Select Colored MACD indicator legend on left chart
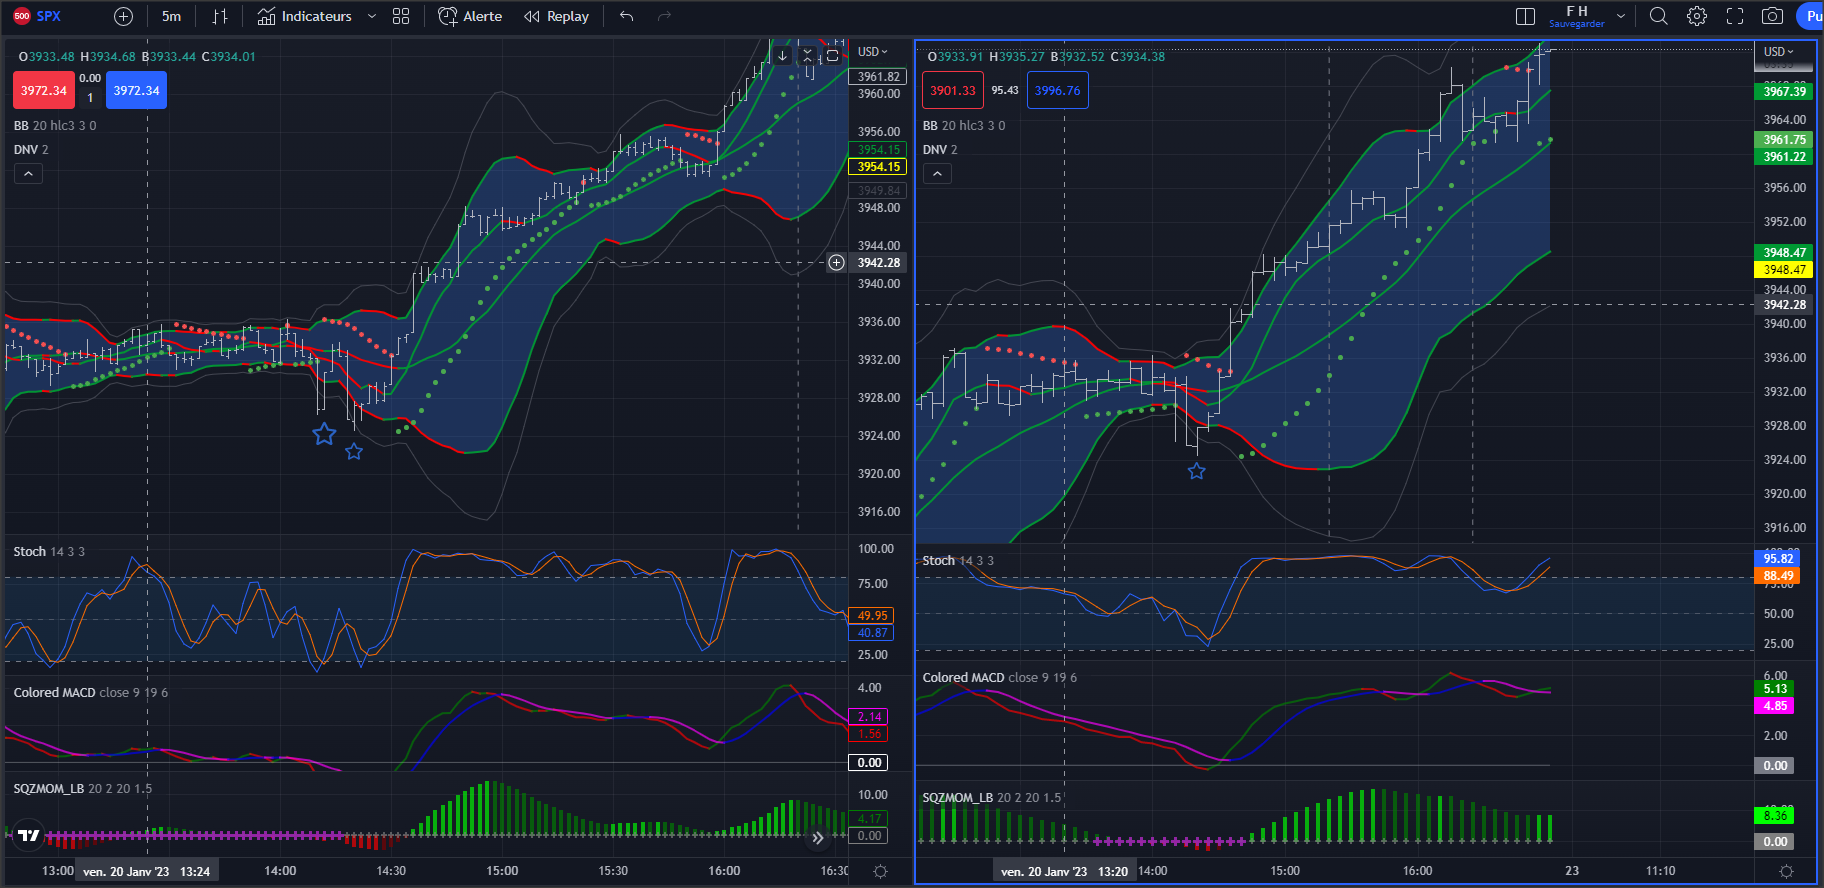This screenshot has width=1824, height=888. pos(91,693)
